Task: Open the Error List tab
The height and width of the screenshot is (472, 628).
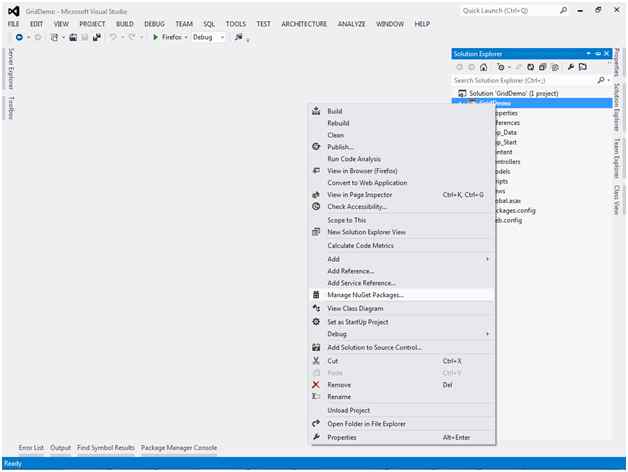Action: coord(31,448)
